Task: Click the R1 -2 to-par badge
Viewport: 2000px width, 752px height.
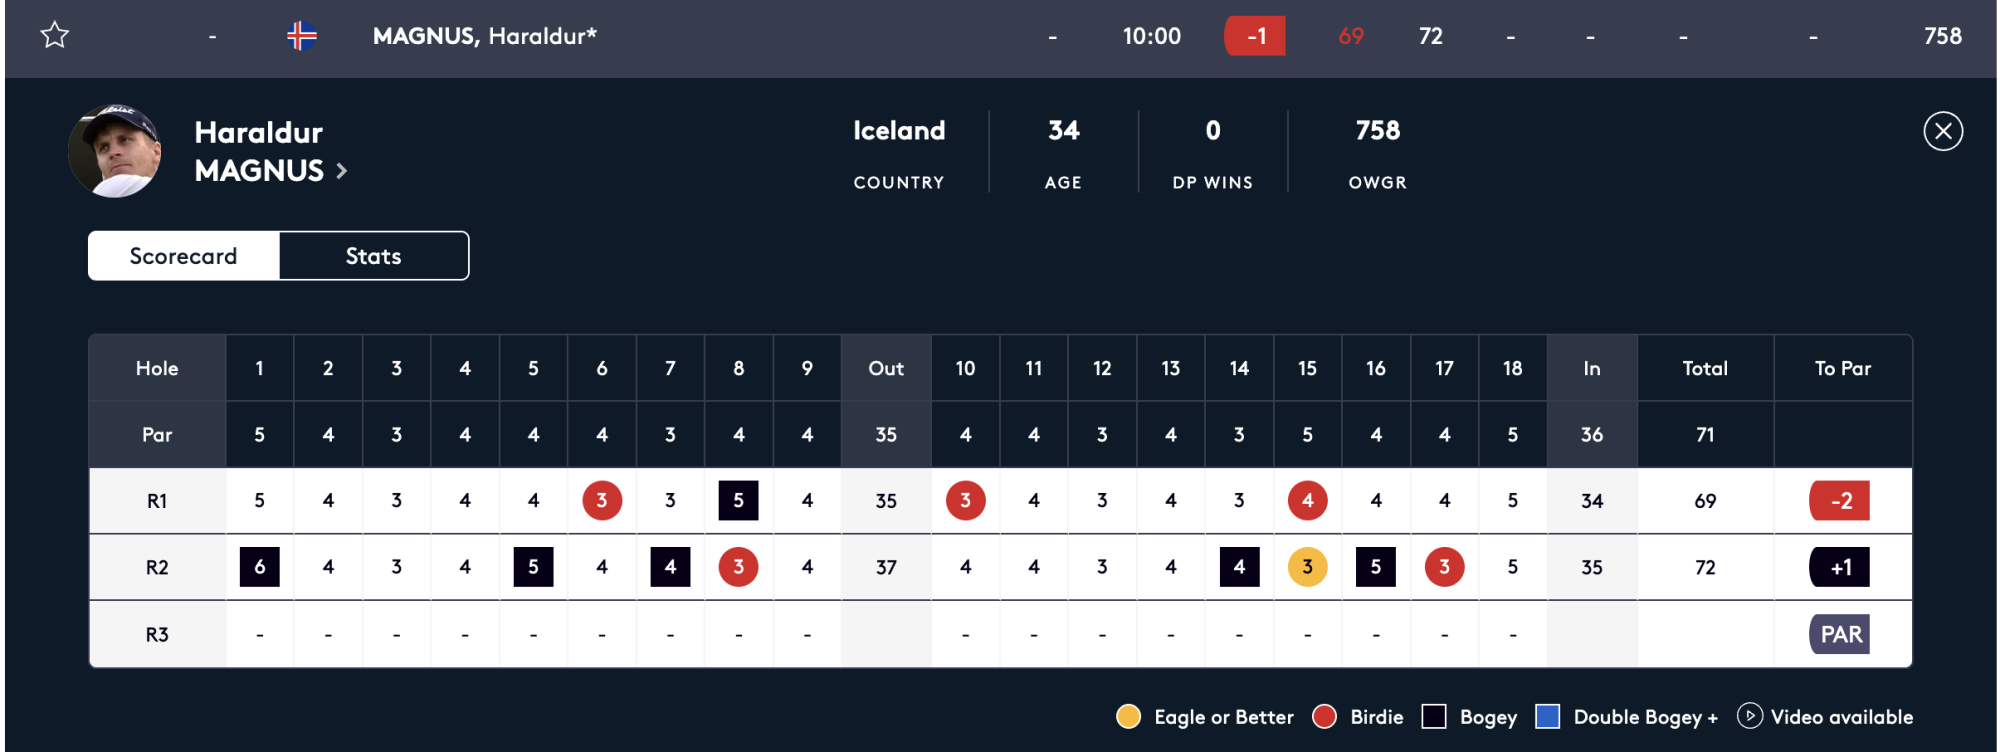Action: (x=1840, y=501)
